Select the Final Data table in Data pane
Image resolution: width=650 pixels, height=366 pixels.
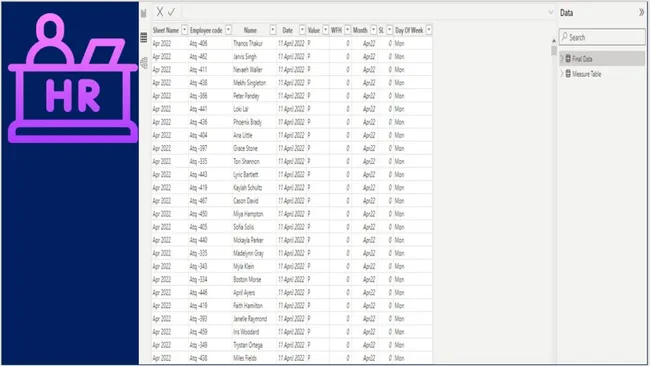click(602, 58)
